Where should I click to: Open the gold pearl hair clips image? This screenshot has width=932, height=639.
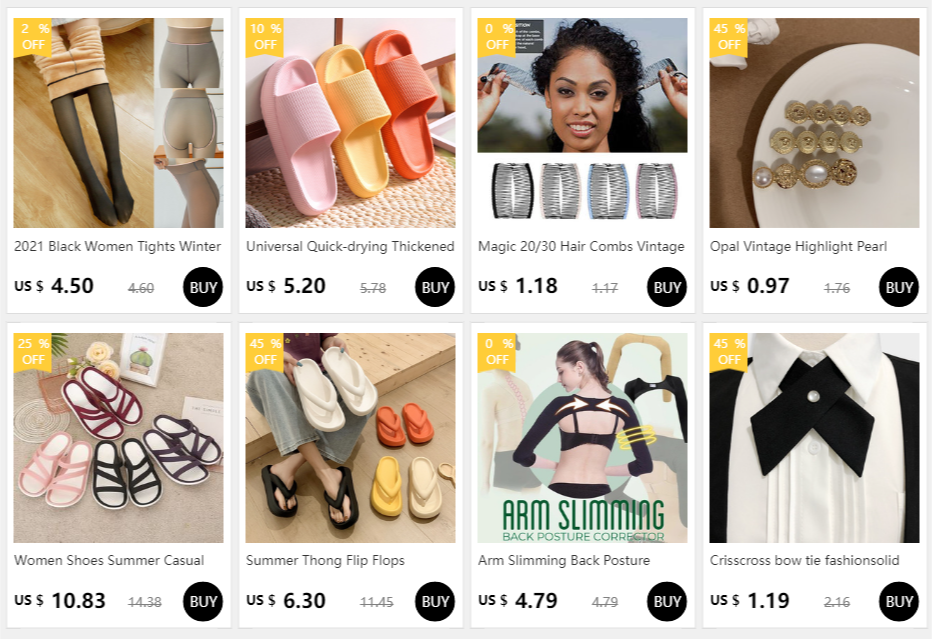tap(814, 122)
